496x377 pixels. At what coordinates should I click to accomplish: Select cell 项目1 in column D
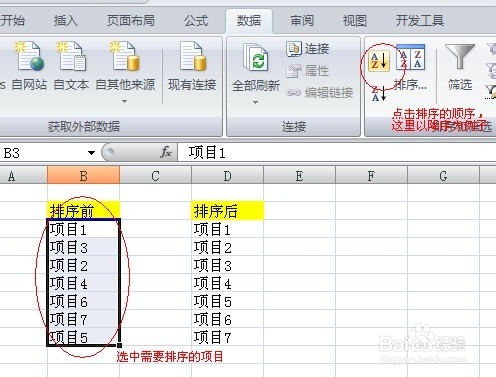[227, 229]
